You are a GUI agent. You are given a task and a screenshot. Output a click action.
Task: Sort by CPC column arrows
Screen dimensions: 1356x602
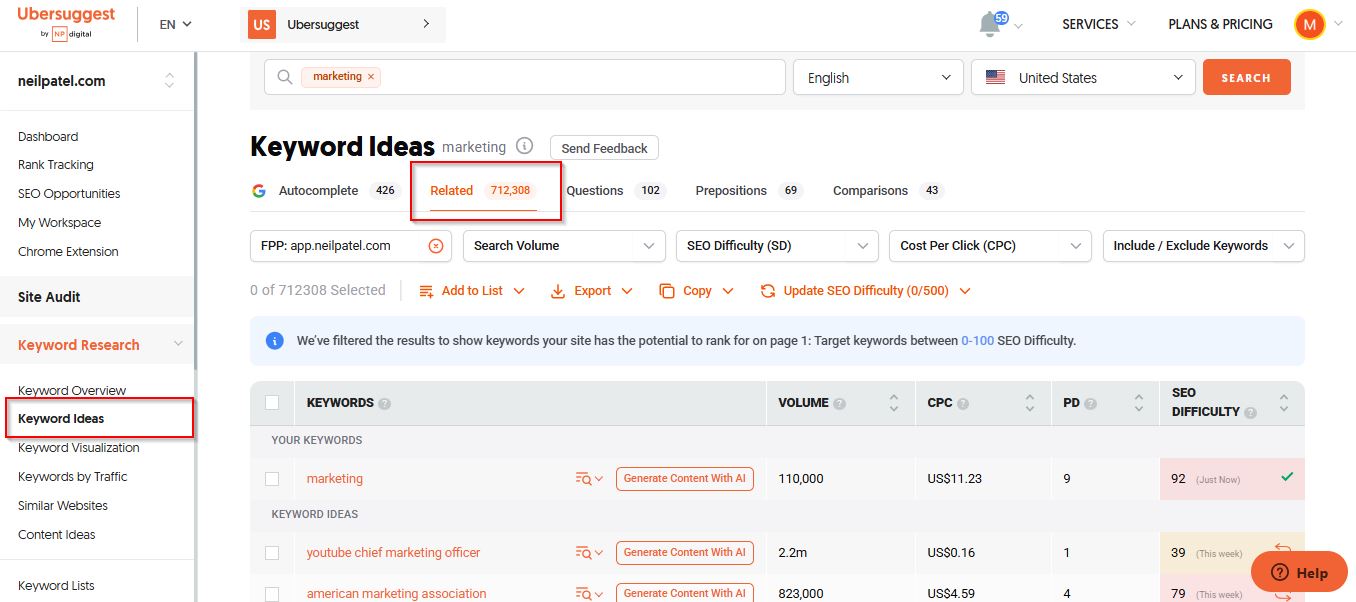pyautogui.click(x=1030, y=403)
